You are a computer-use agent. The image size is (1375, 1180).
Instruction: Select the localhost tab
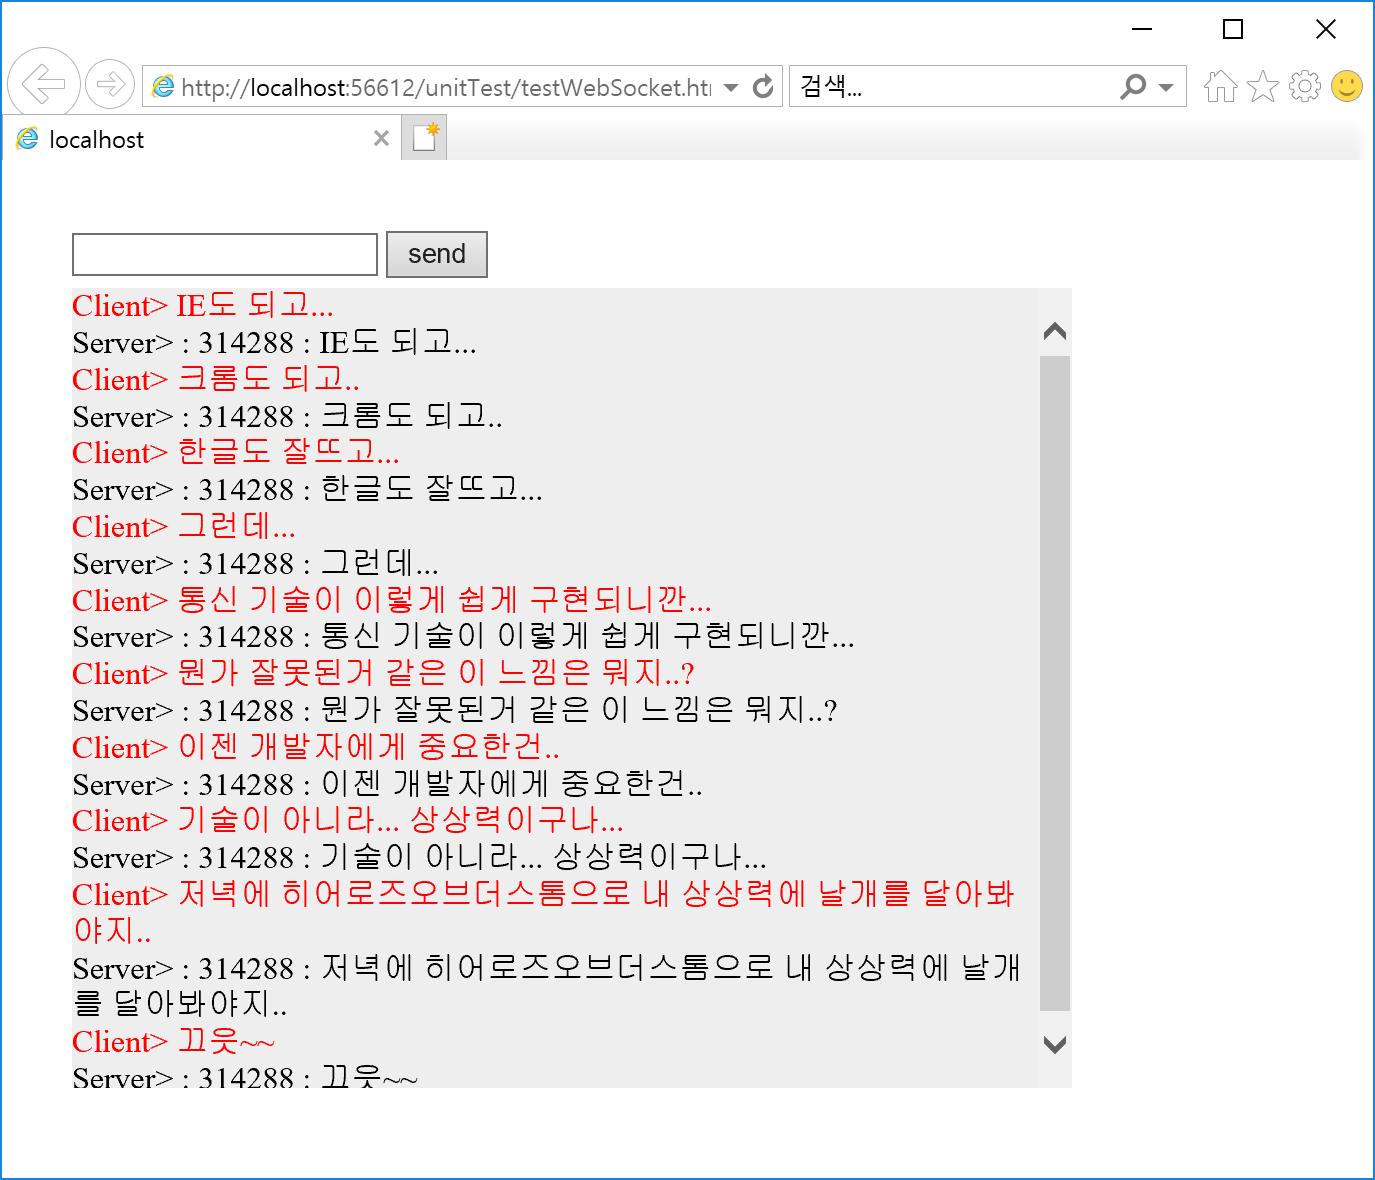point(201,138)
